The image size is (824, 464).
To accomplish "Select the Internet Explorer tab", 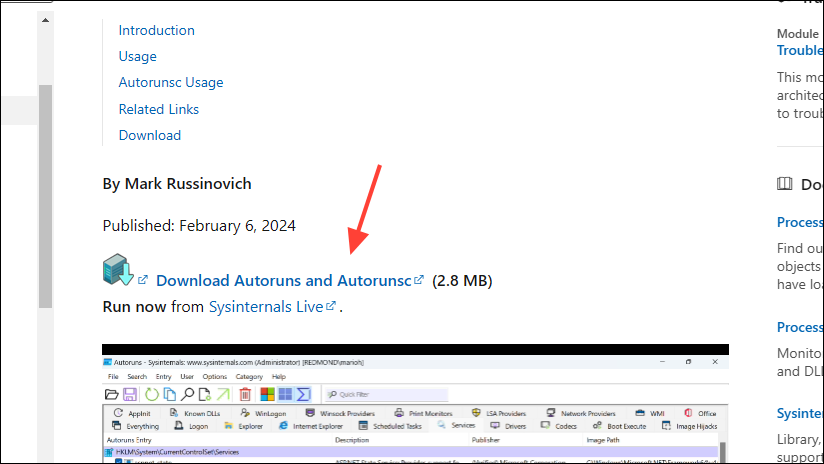I will [x=311, y=426].
